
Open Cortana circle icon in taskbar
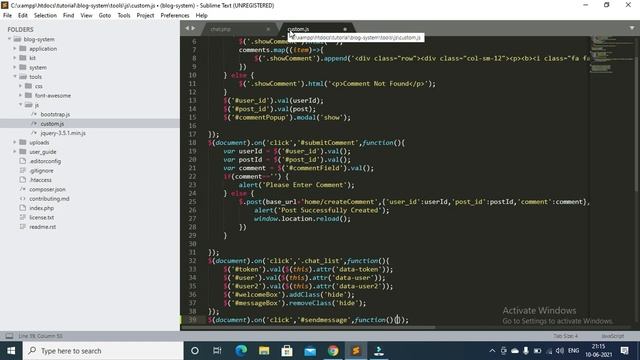195,351
